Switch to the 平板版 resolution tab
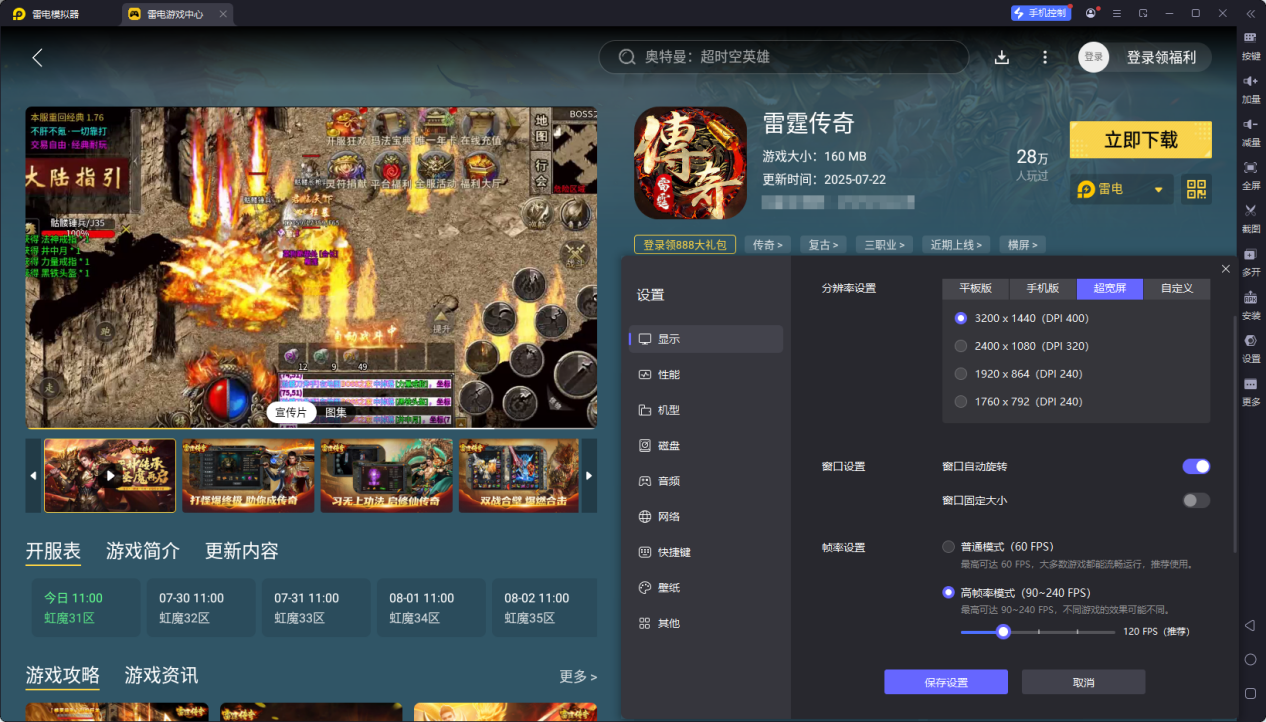This screenshot has width=1266, height=722. point(976,289)
